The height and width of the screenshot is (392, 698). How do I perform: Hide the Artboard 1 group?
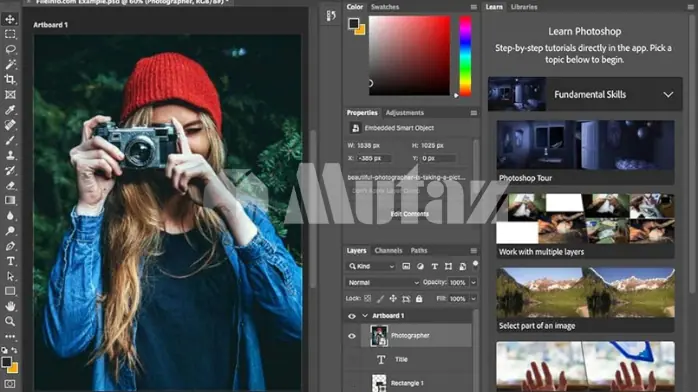[352, 316]
